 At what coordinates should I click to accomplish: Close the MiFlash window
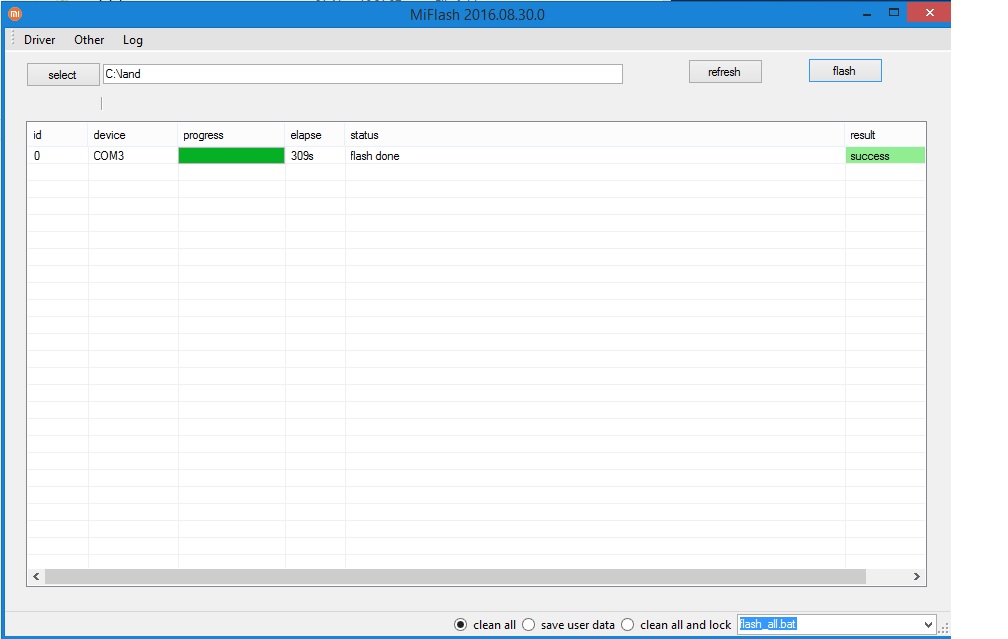[930, 13]
